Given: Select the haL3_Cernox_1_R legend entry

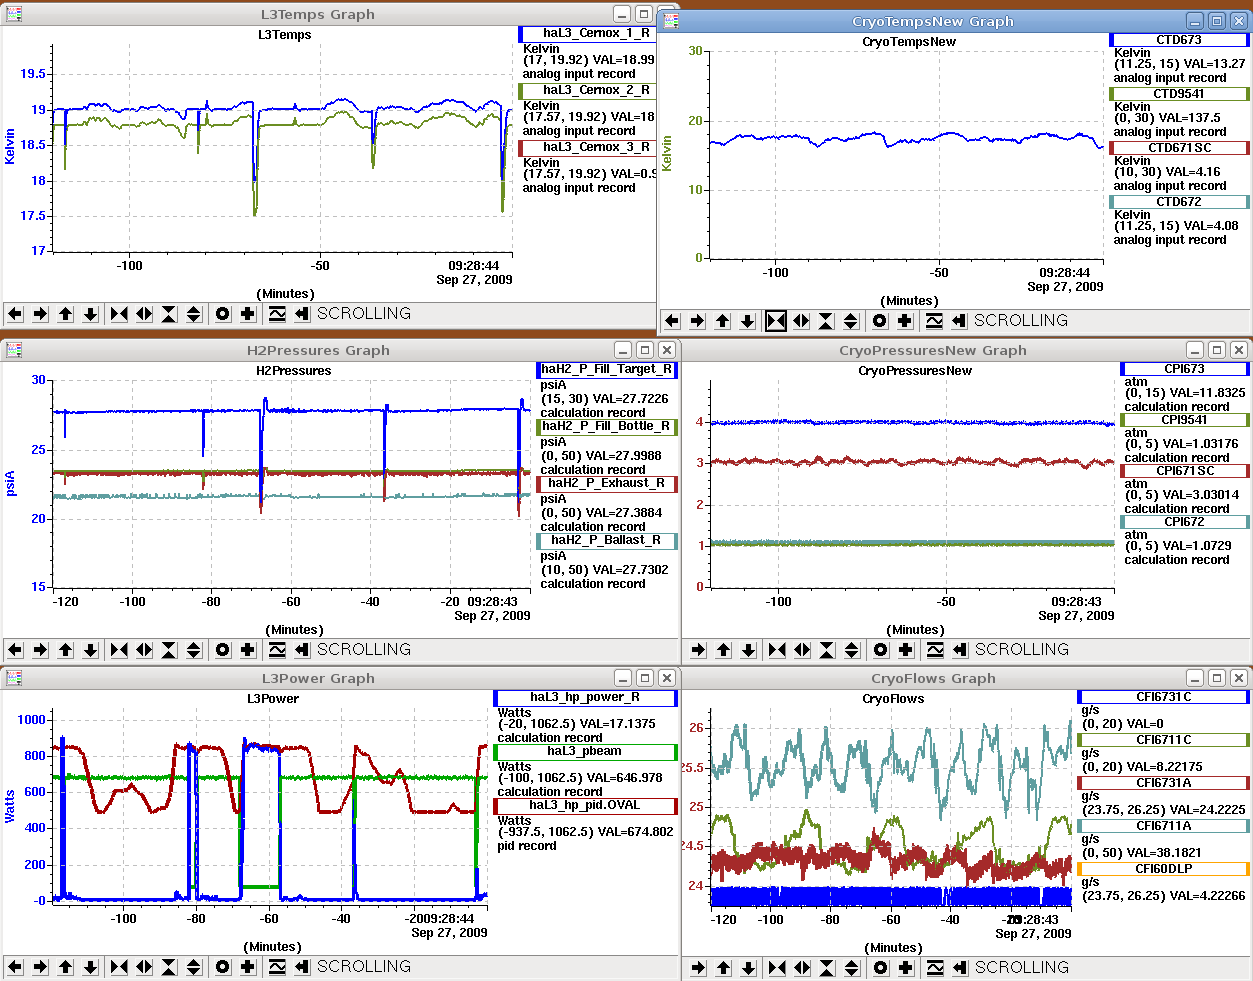Looking at the screenshot, I should point(588,34).
